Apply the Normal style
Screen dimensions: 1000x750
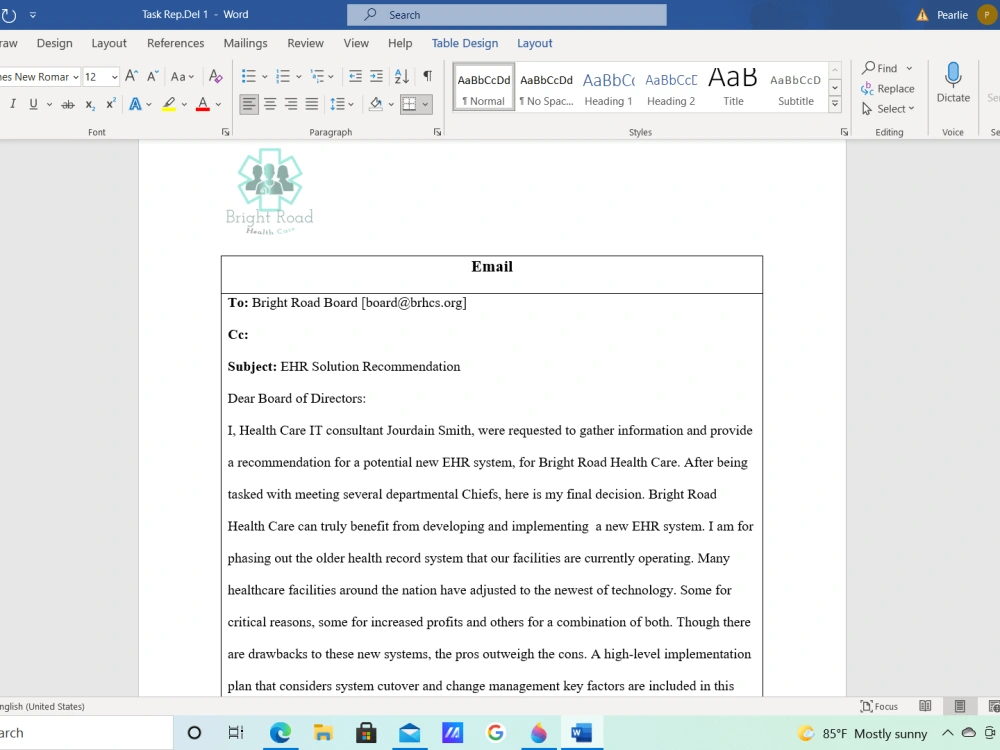[483, 88]
